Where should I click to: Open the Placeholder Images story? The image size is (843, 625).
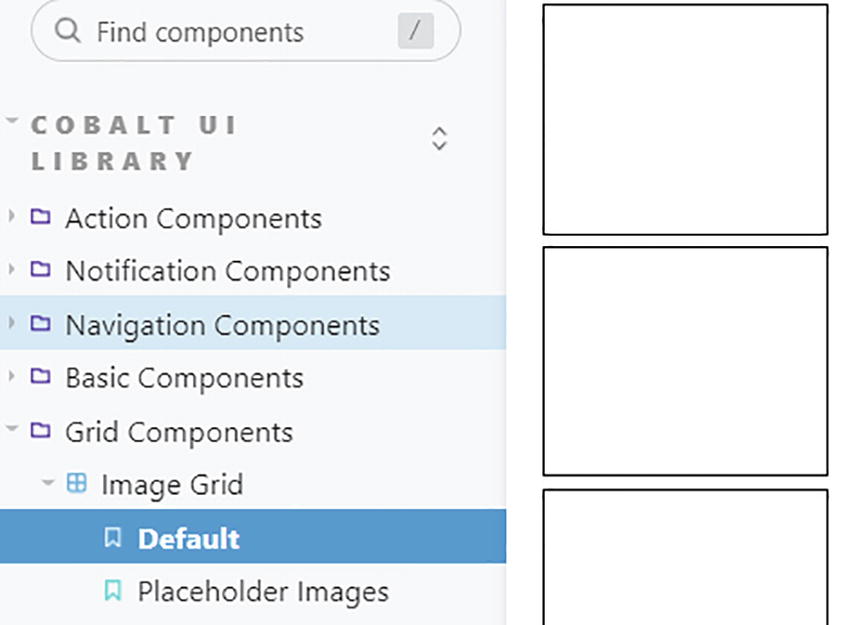(x=263, y=592)
